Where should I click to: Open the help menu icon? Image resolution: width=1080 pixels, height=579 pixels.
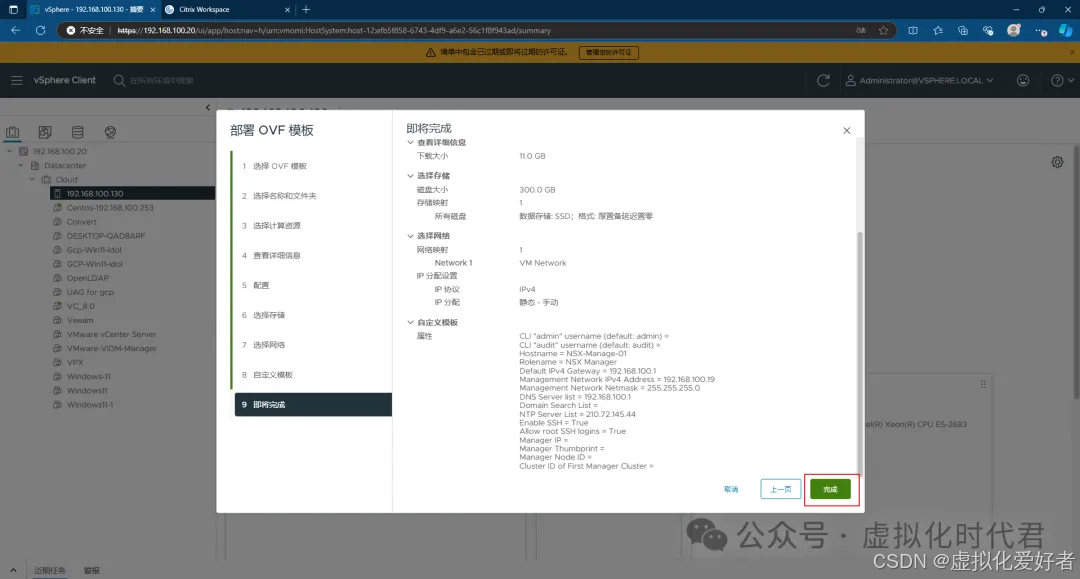click(x=1061, y=81)
